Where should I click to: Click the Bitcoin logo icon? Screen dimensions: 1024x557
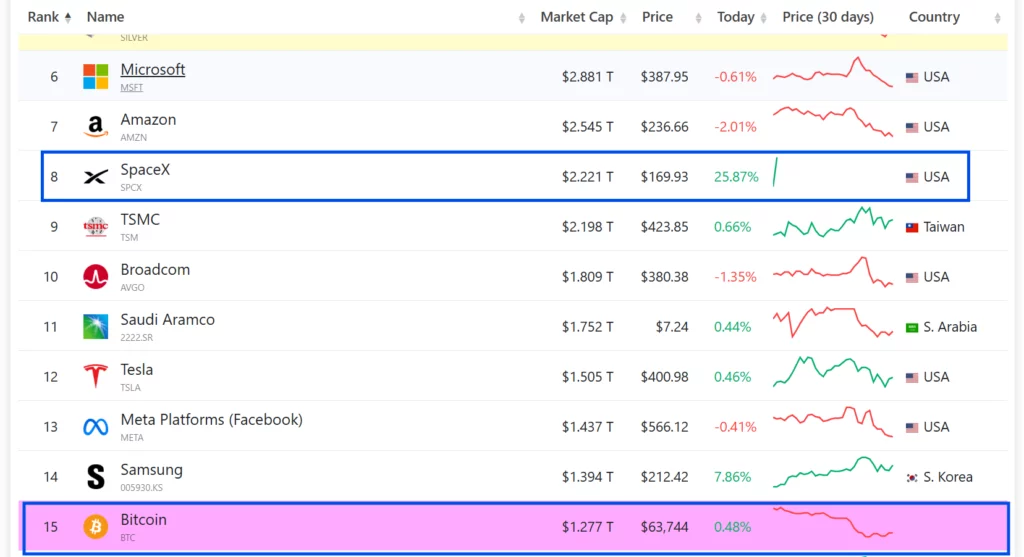coord(95,526)
